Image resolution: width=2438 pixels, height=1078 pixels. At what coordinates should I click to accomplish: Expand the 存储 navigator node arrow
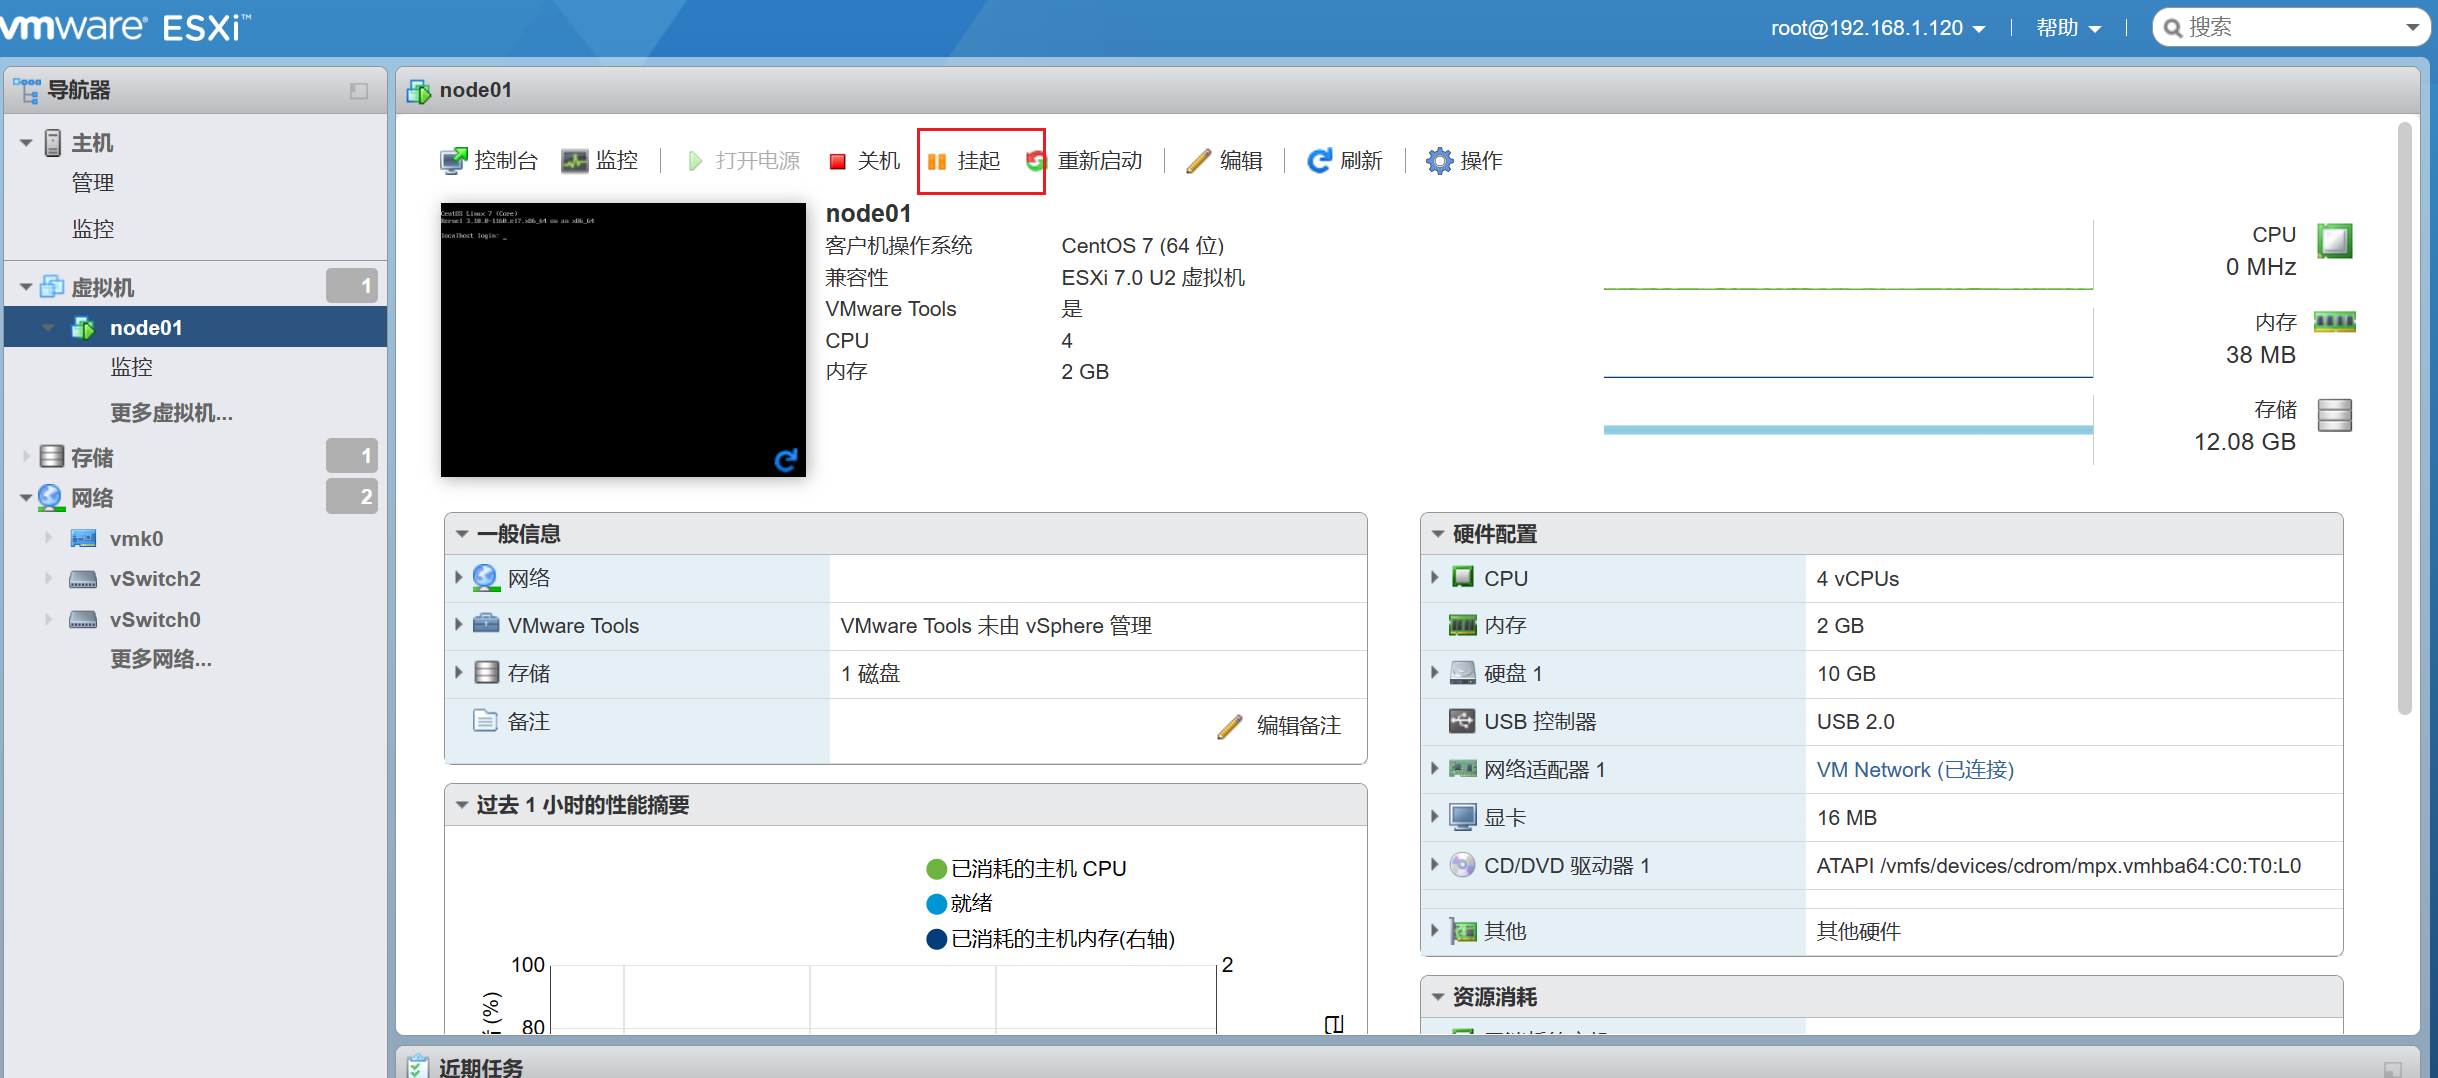(x=27, y=457)
